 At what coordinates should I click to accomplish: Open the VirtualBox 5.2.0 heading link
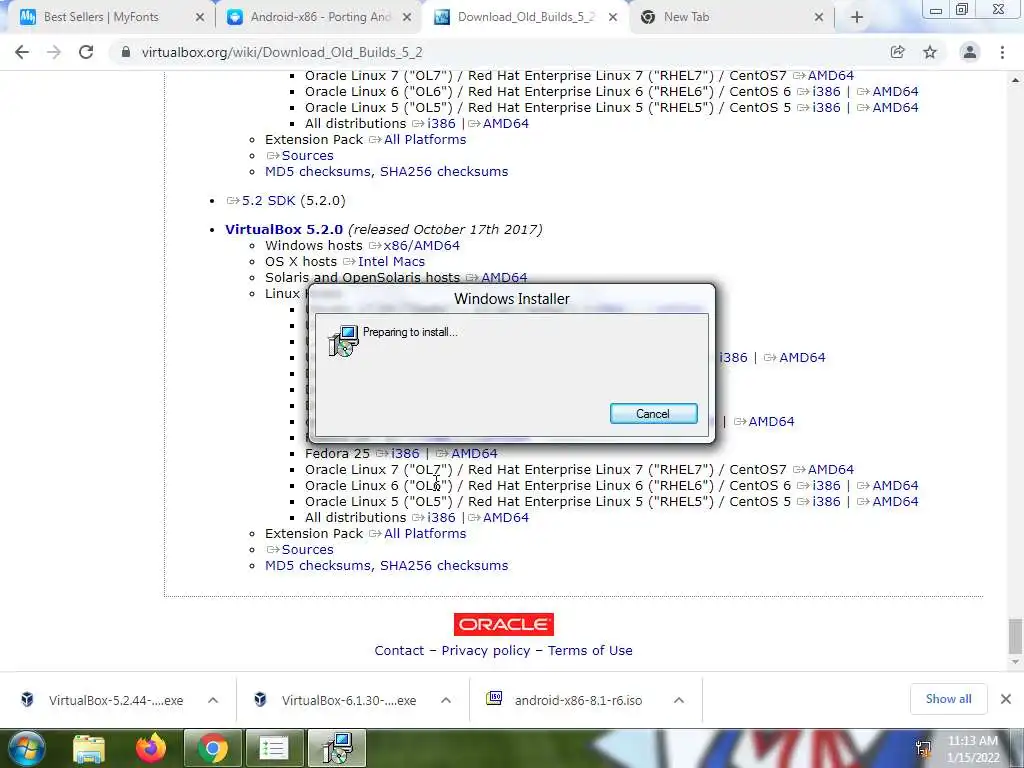pyautogui.click(x=284, y=229)
